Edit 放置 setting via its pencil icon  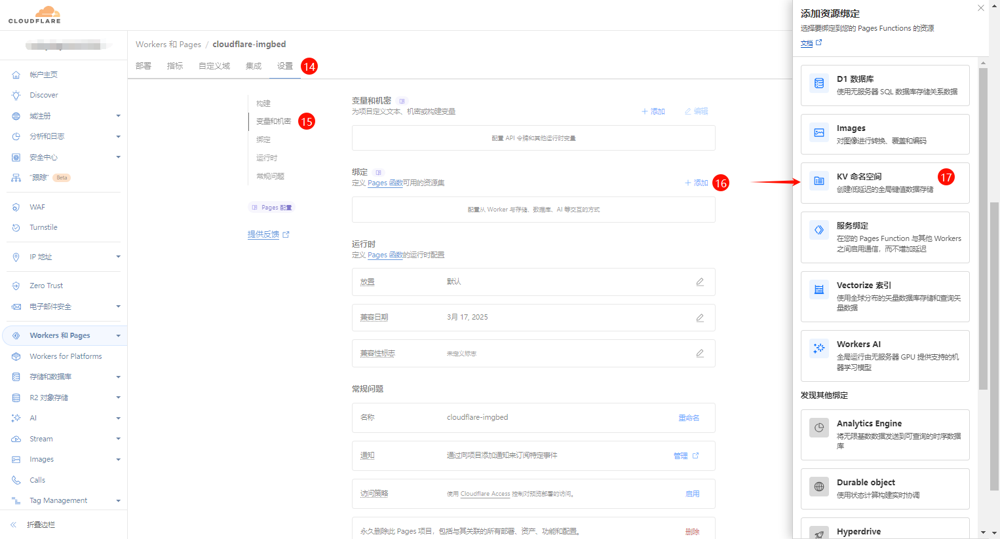click(699, 282)
